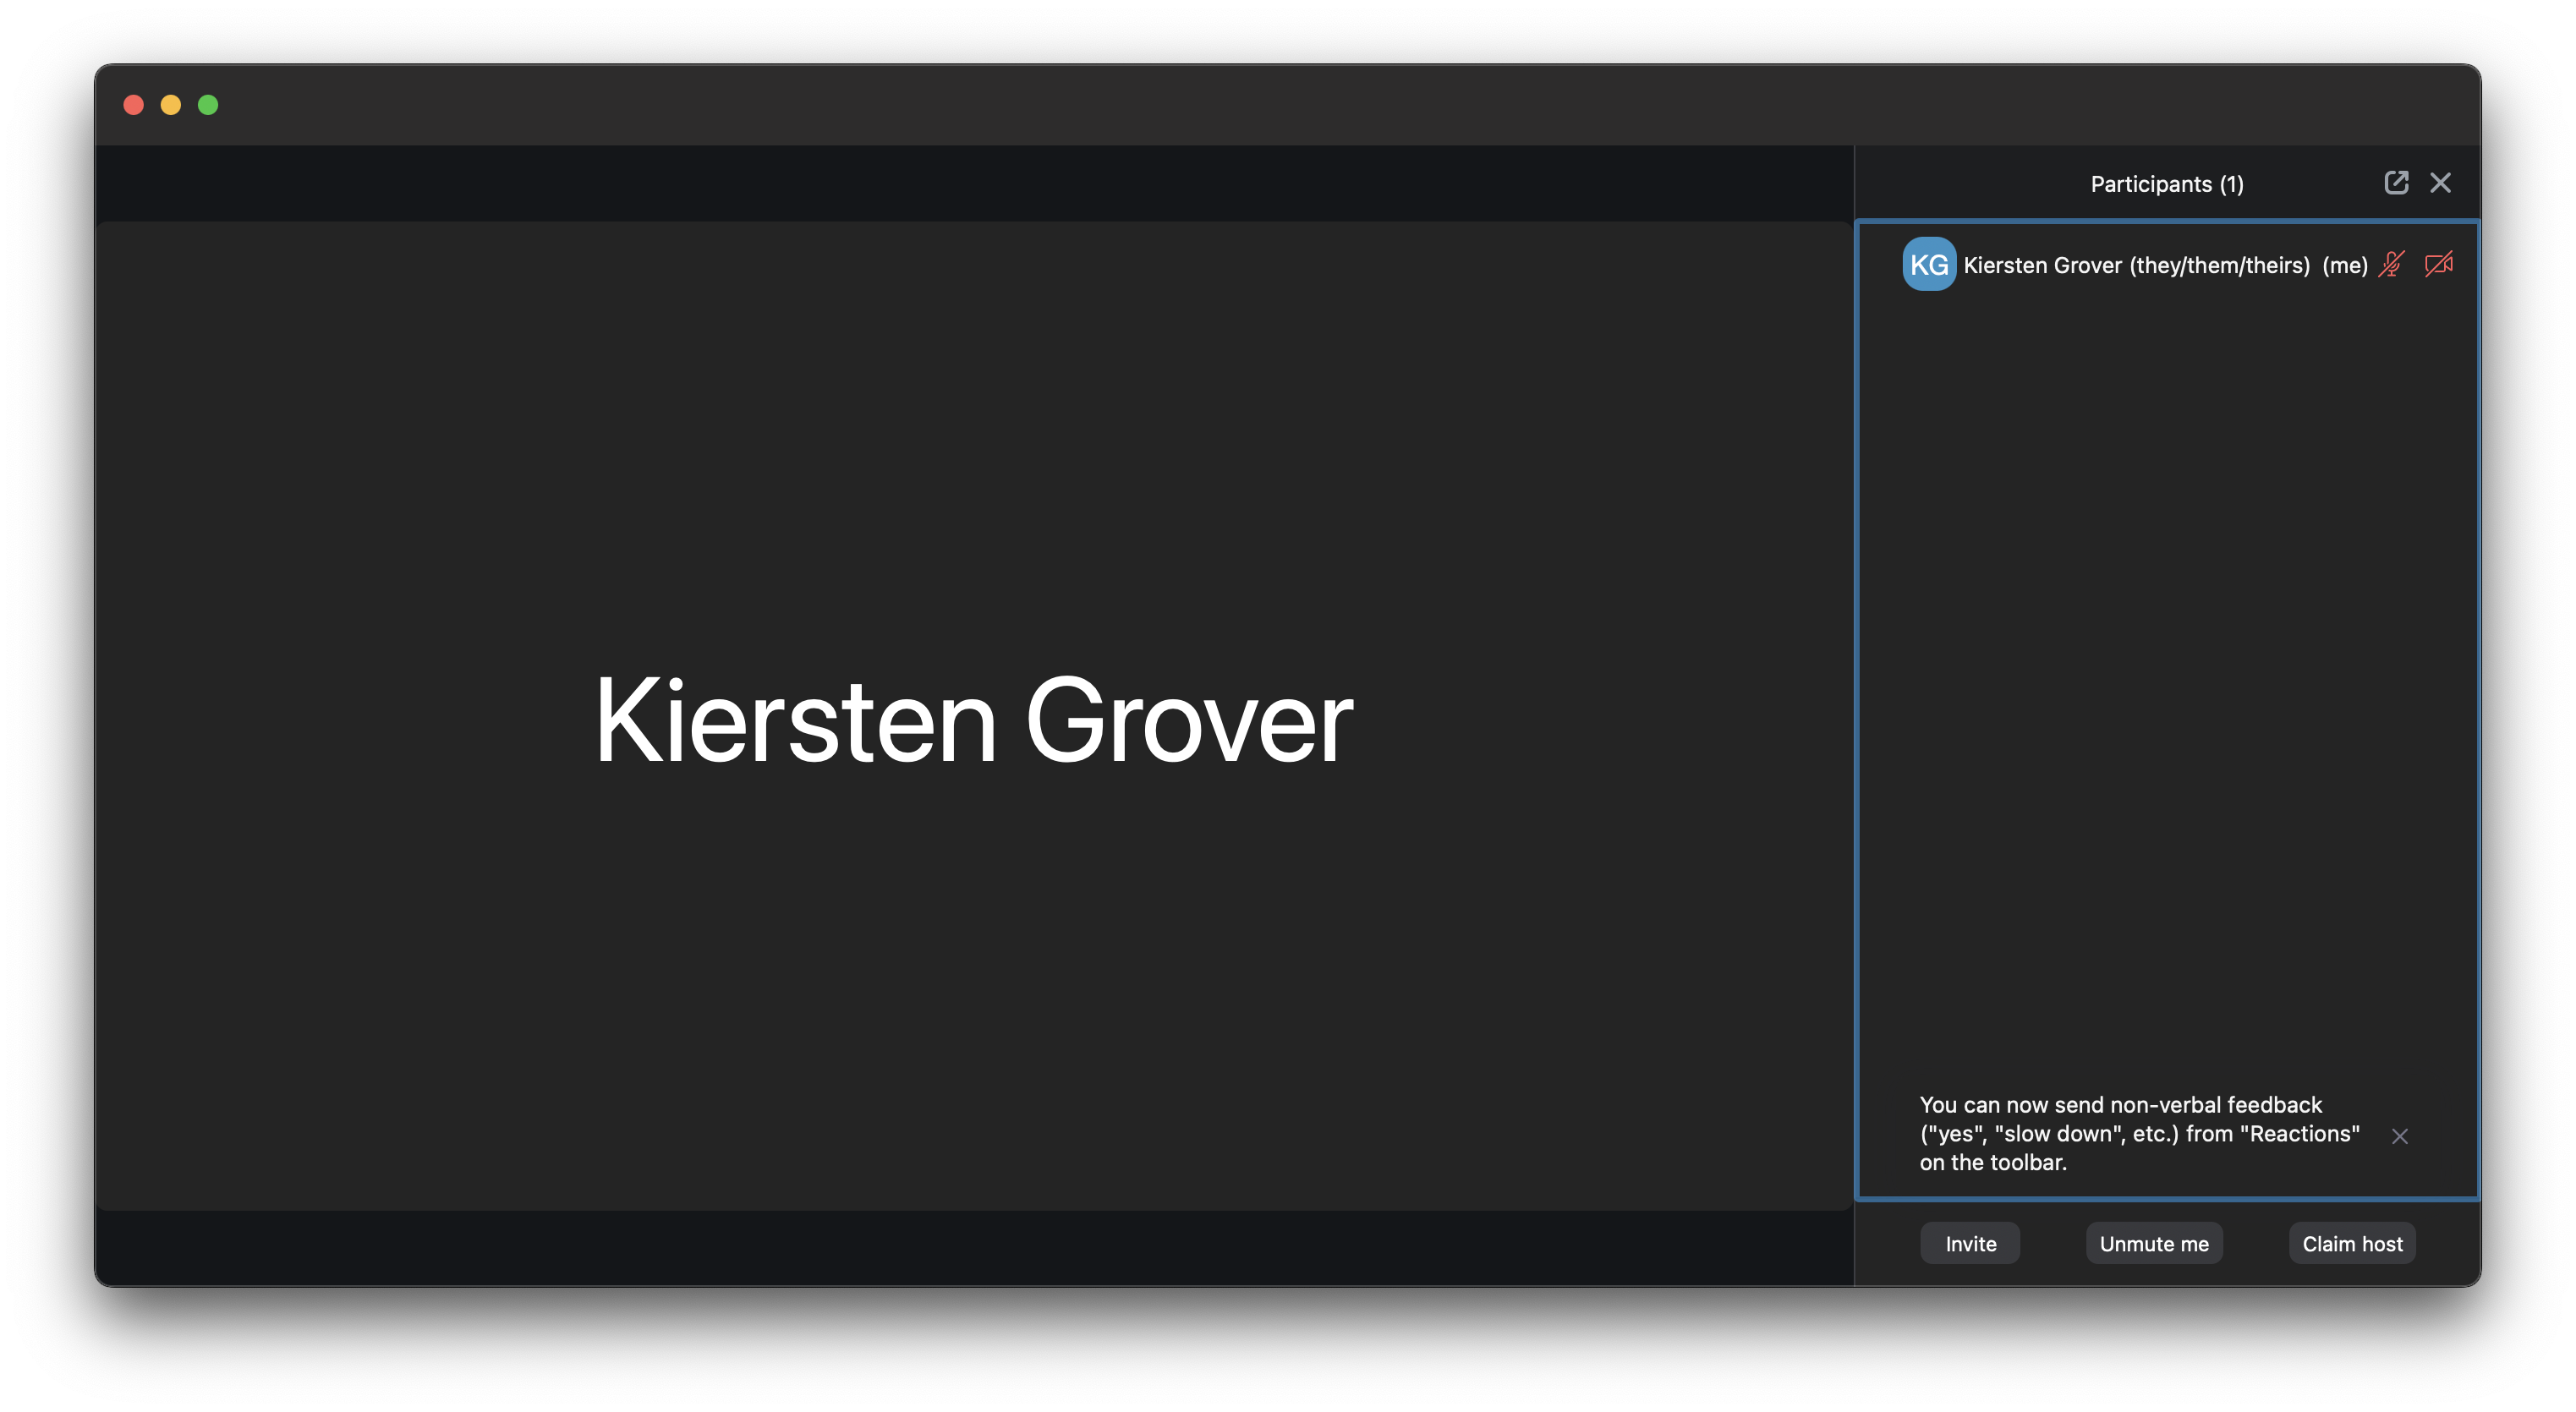2576x1412 pixels.
Task: Select Kiersten Grover name in participant list
Action: pos(2042,265)
